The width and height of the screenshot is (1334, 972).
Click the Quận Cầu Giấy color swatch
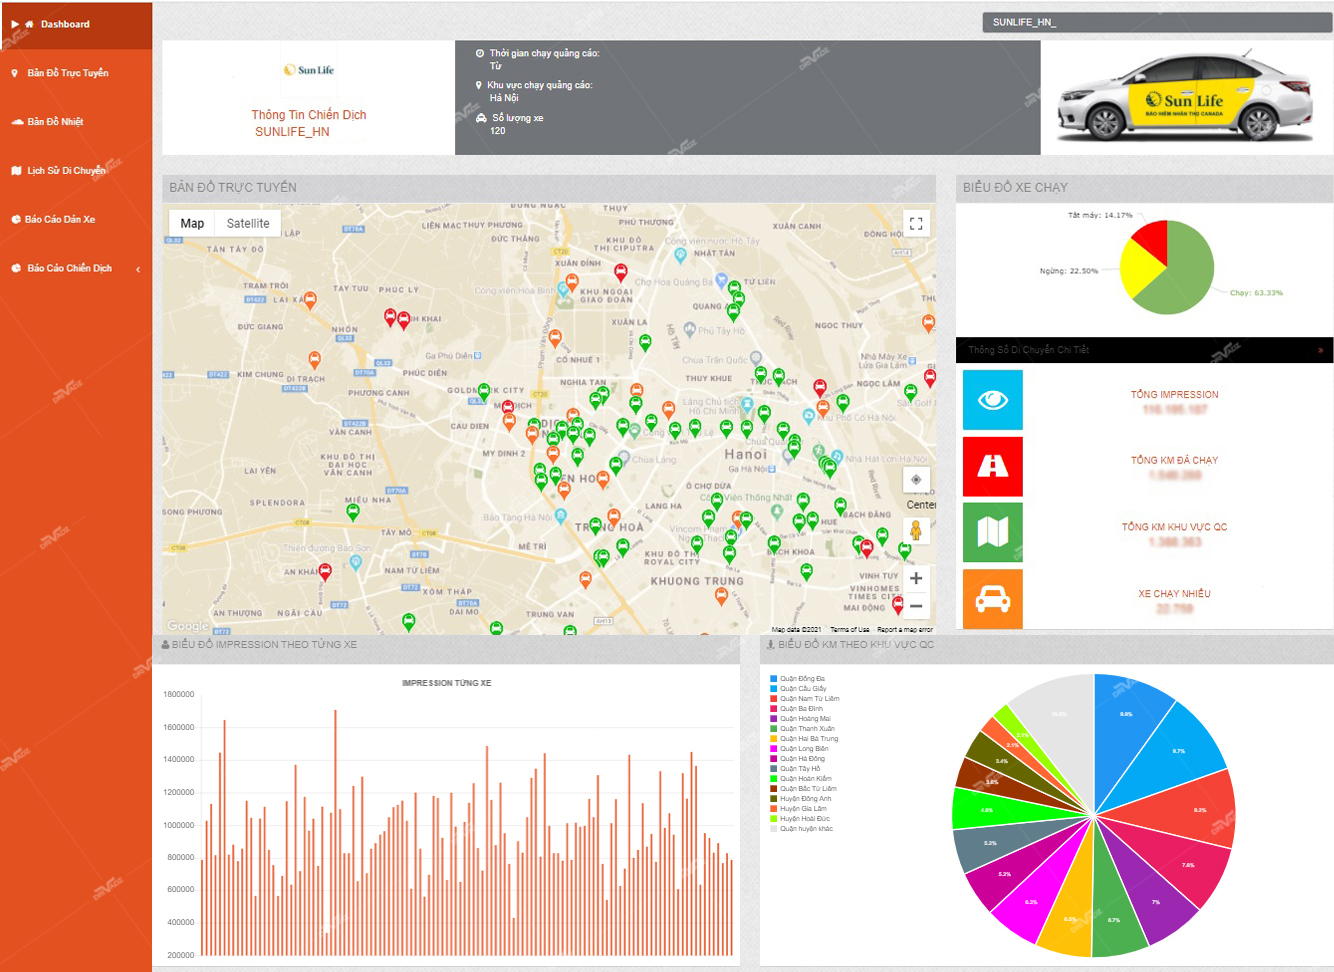(x=774, y=689)
